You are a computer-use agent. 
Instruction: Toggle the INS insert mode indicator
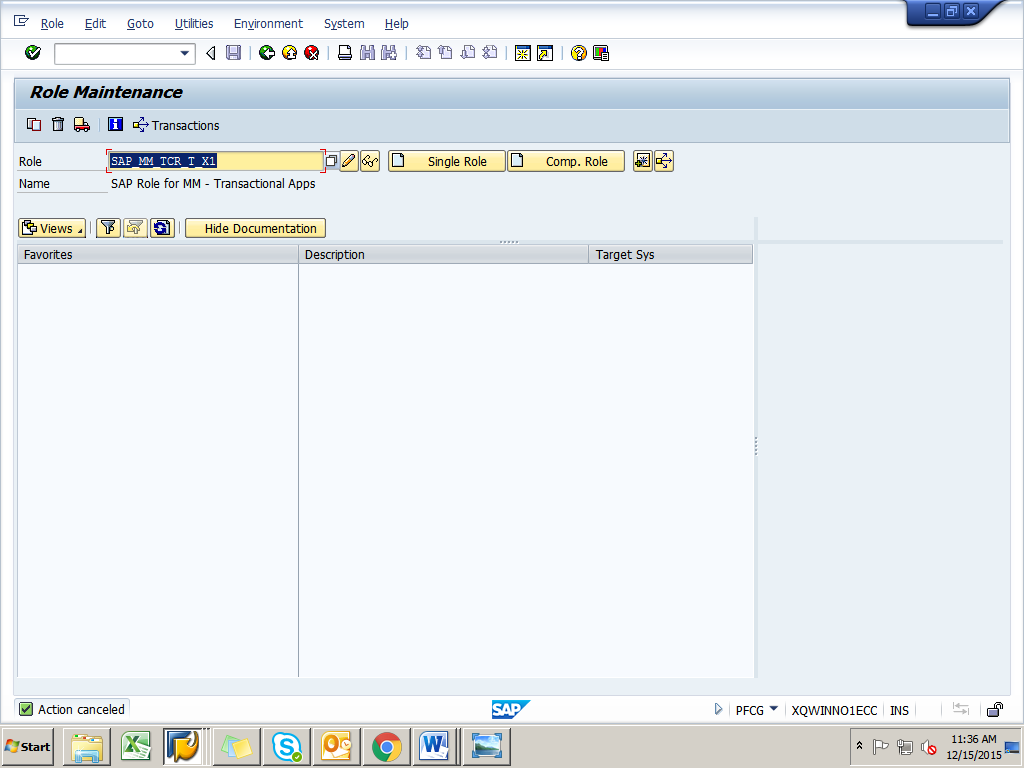[899, 710]
